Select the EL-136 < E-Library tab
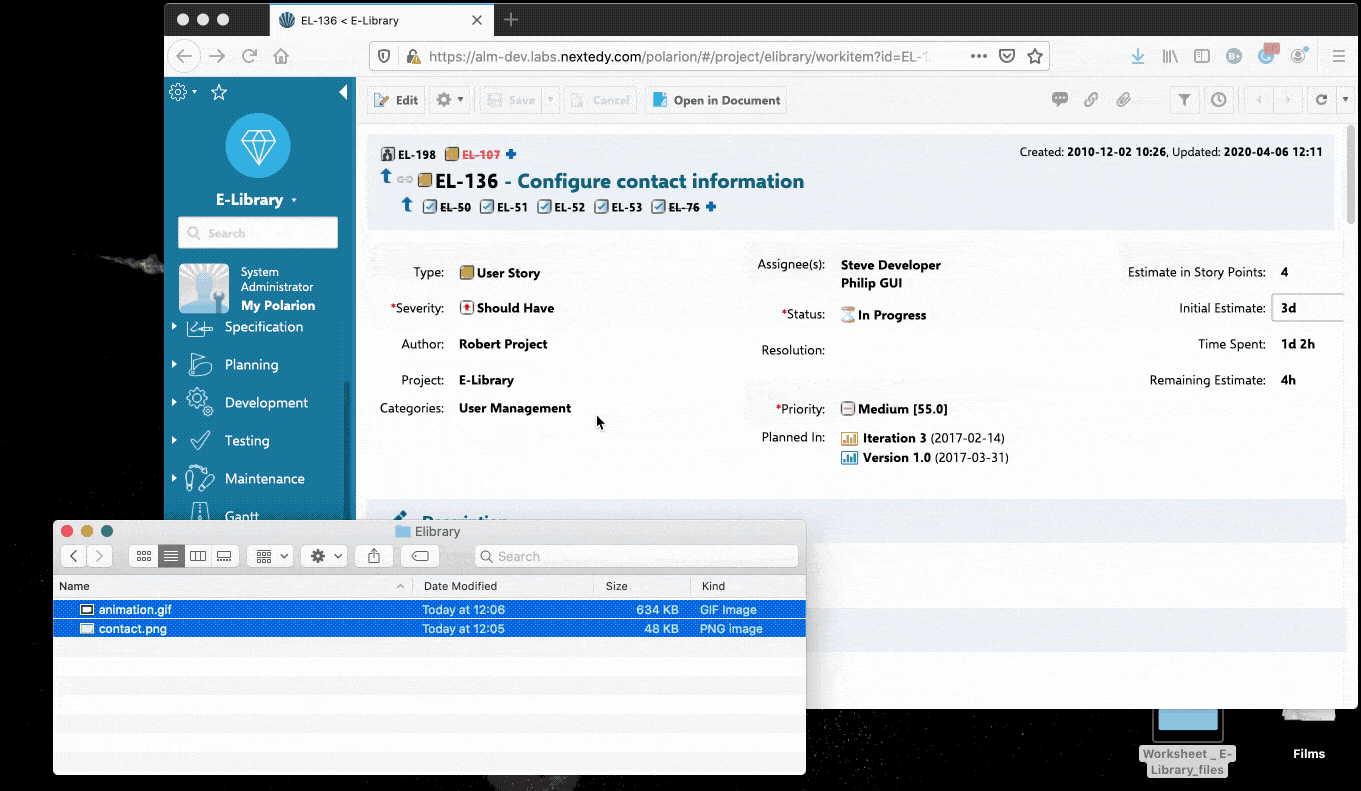Viewport: 1361px width, 791px height. click(x=380, y=20)
